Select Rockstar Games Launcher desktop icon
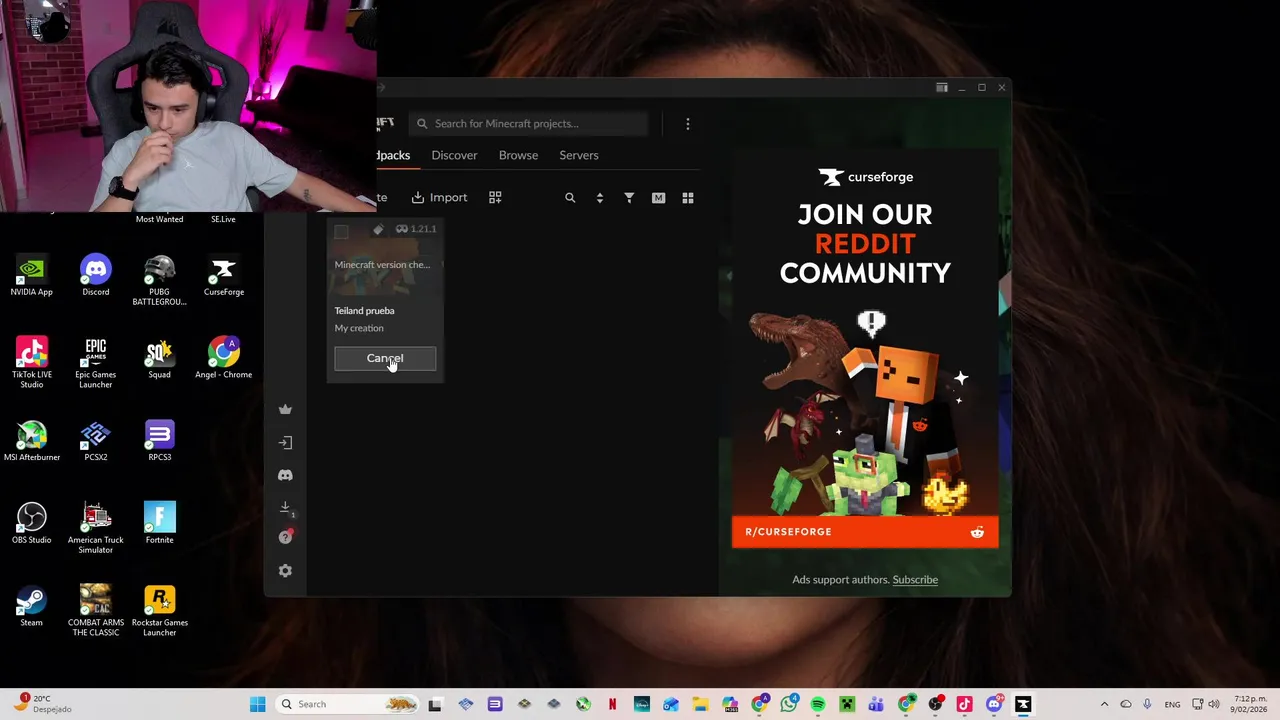Viewport: 1280px width, 720px height. pos(160,612)
